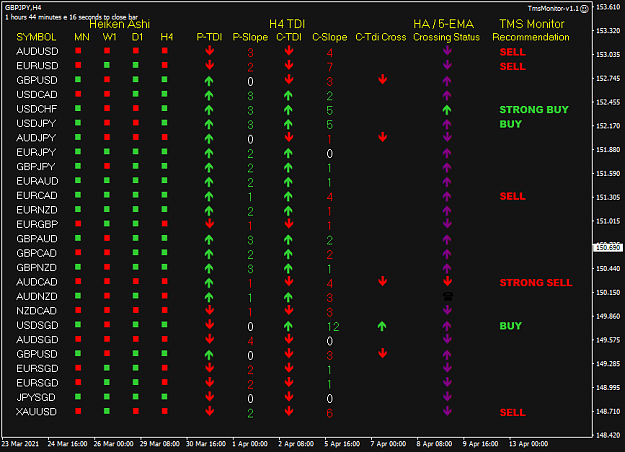
Task: Click the Heiken Ashi section title
Action: [x=120, y=24]
